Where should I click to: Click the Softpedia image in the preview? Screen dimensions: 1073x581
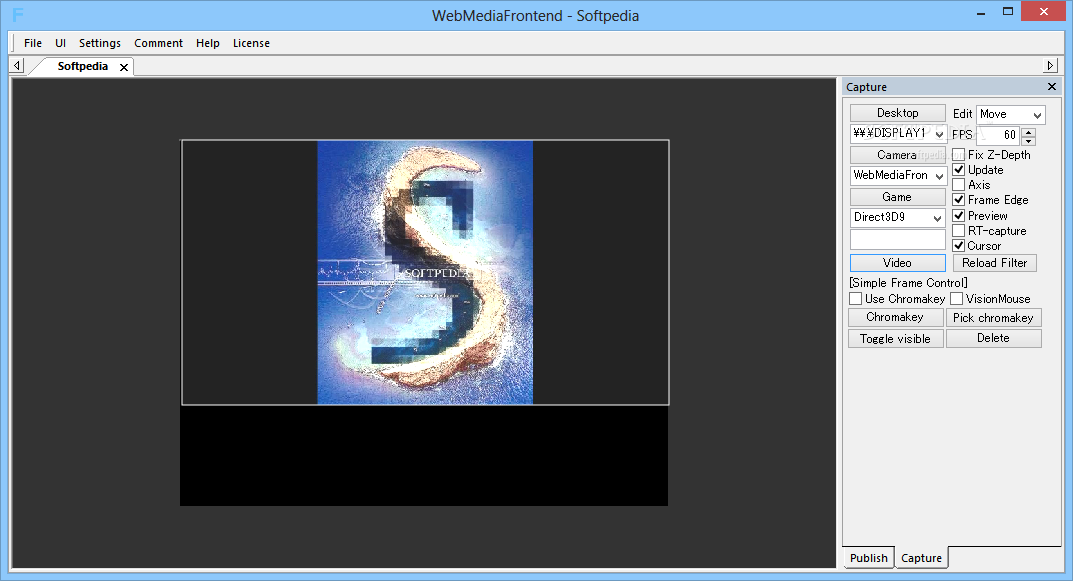click(x=425, y=272)
